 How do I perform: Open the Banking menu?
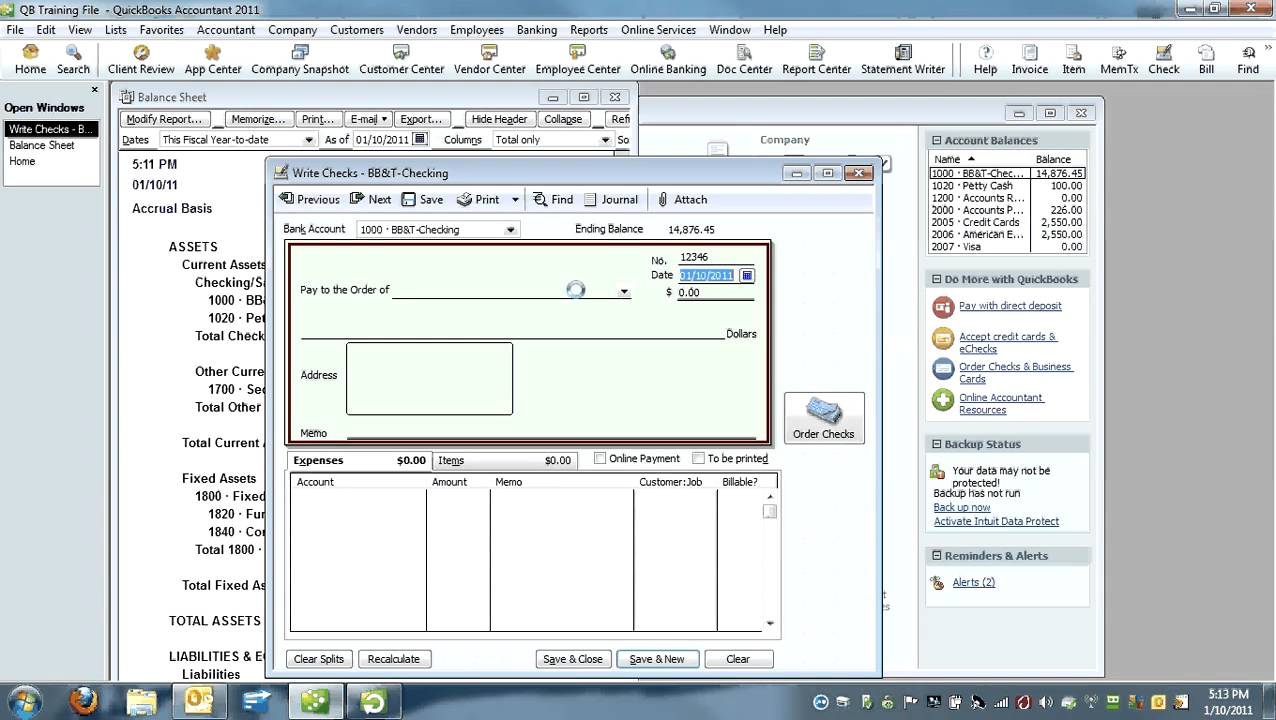coord(537,30)
